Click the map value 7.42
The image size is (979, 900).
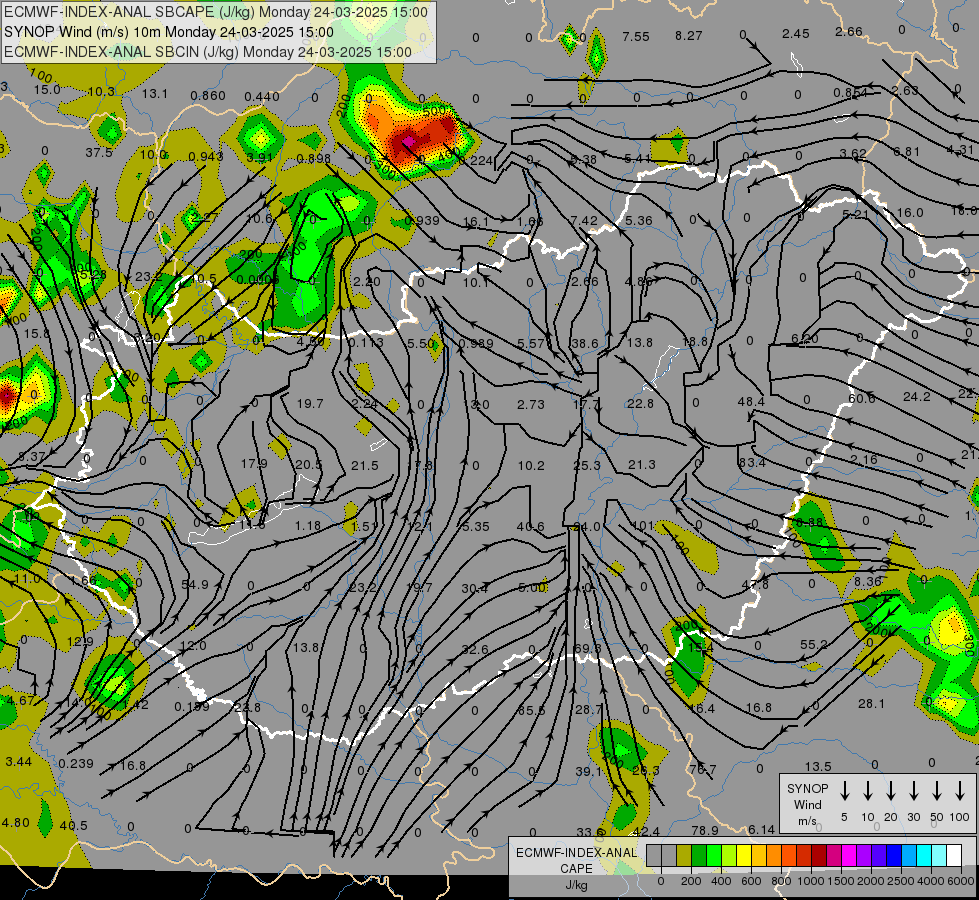coord(584,220)
